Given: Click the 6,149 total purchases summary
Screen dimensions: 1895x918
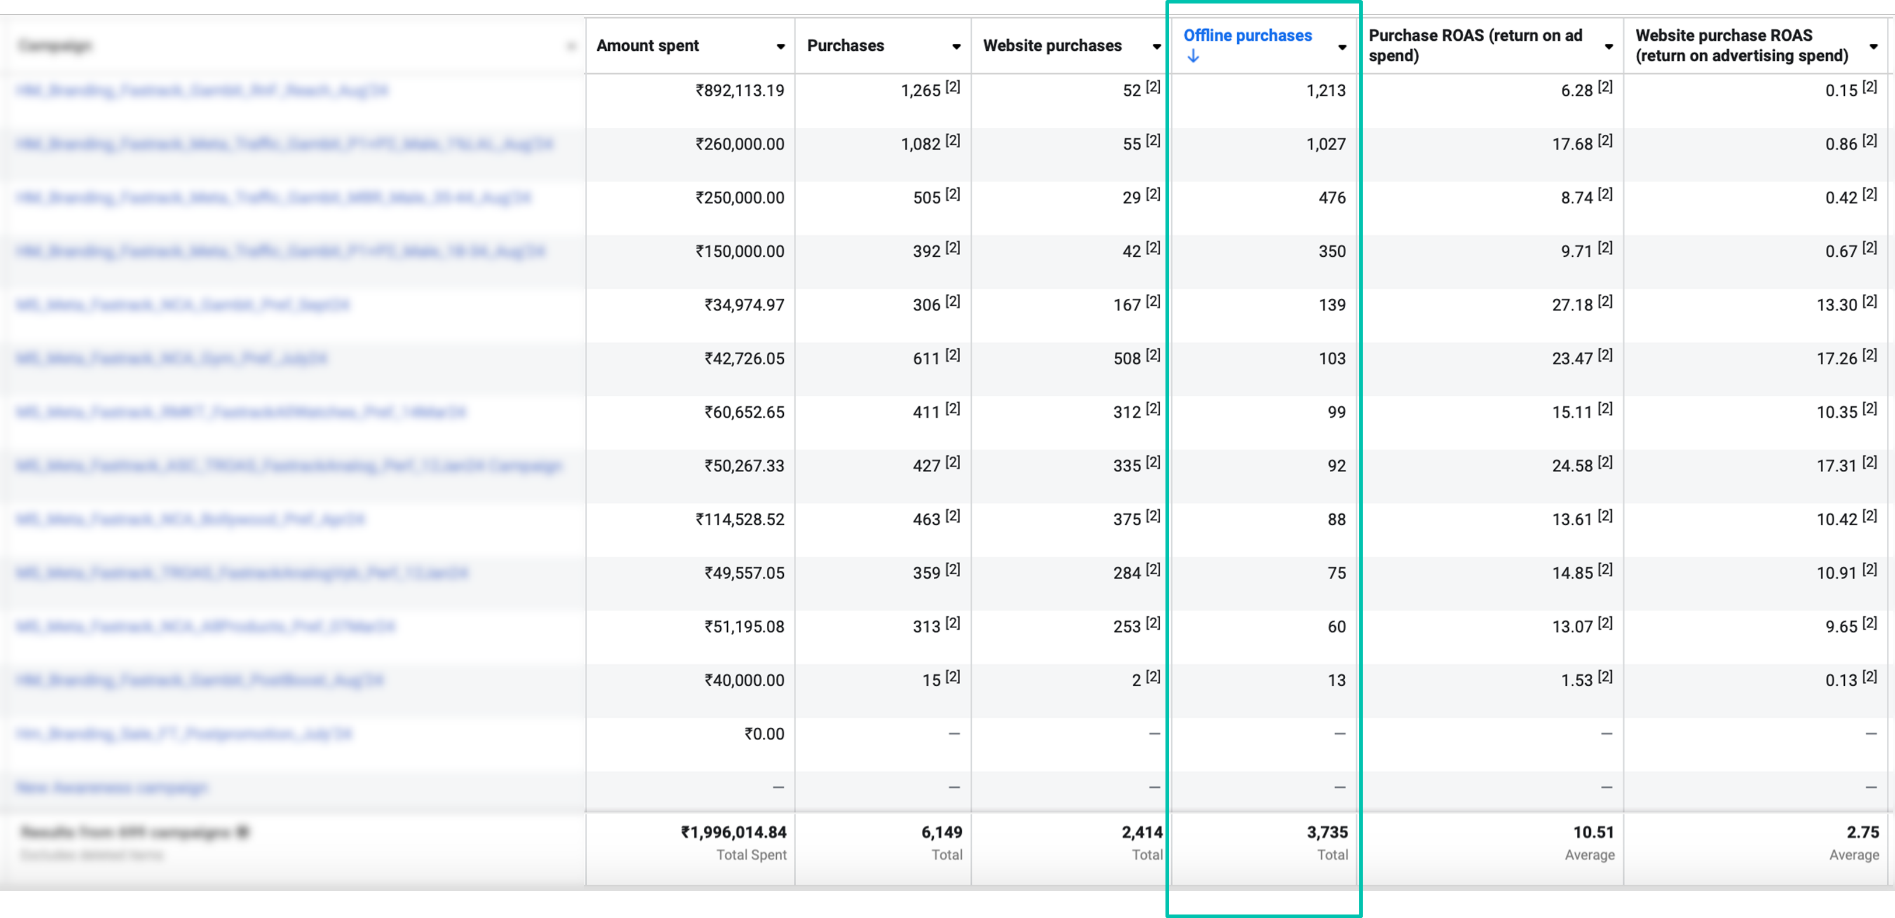Looking at the screenshot, I should (x=942, y=833).
